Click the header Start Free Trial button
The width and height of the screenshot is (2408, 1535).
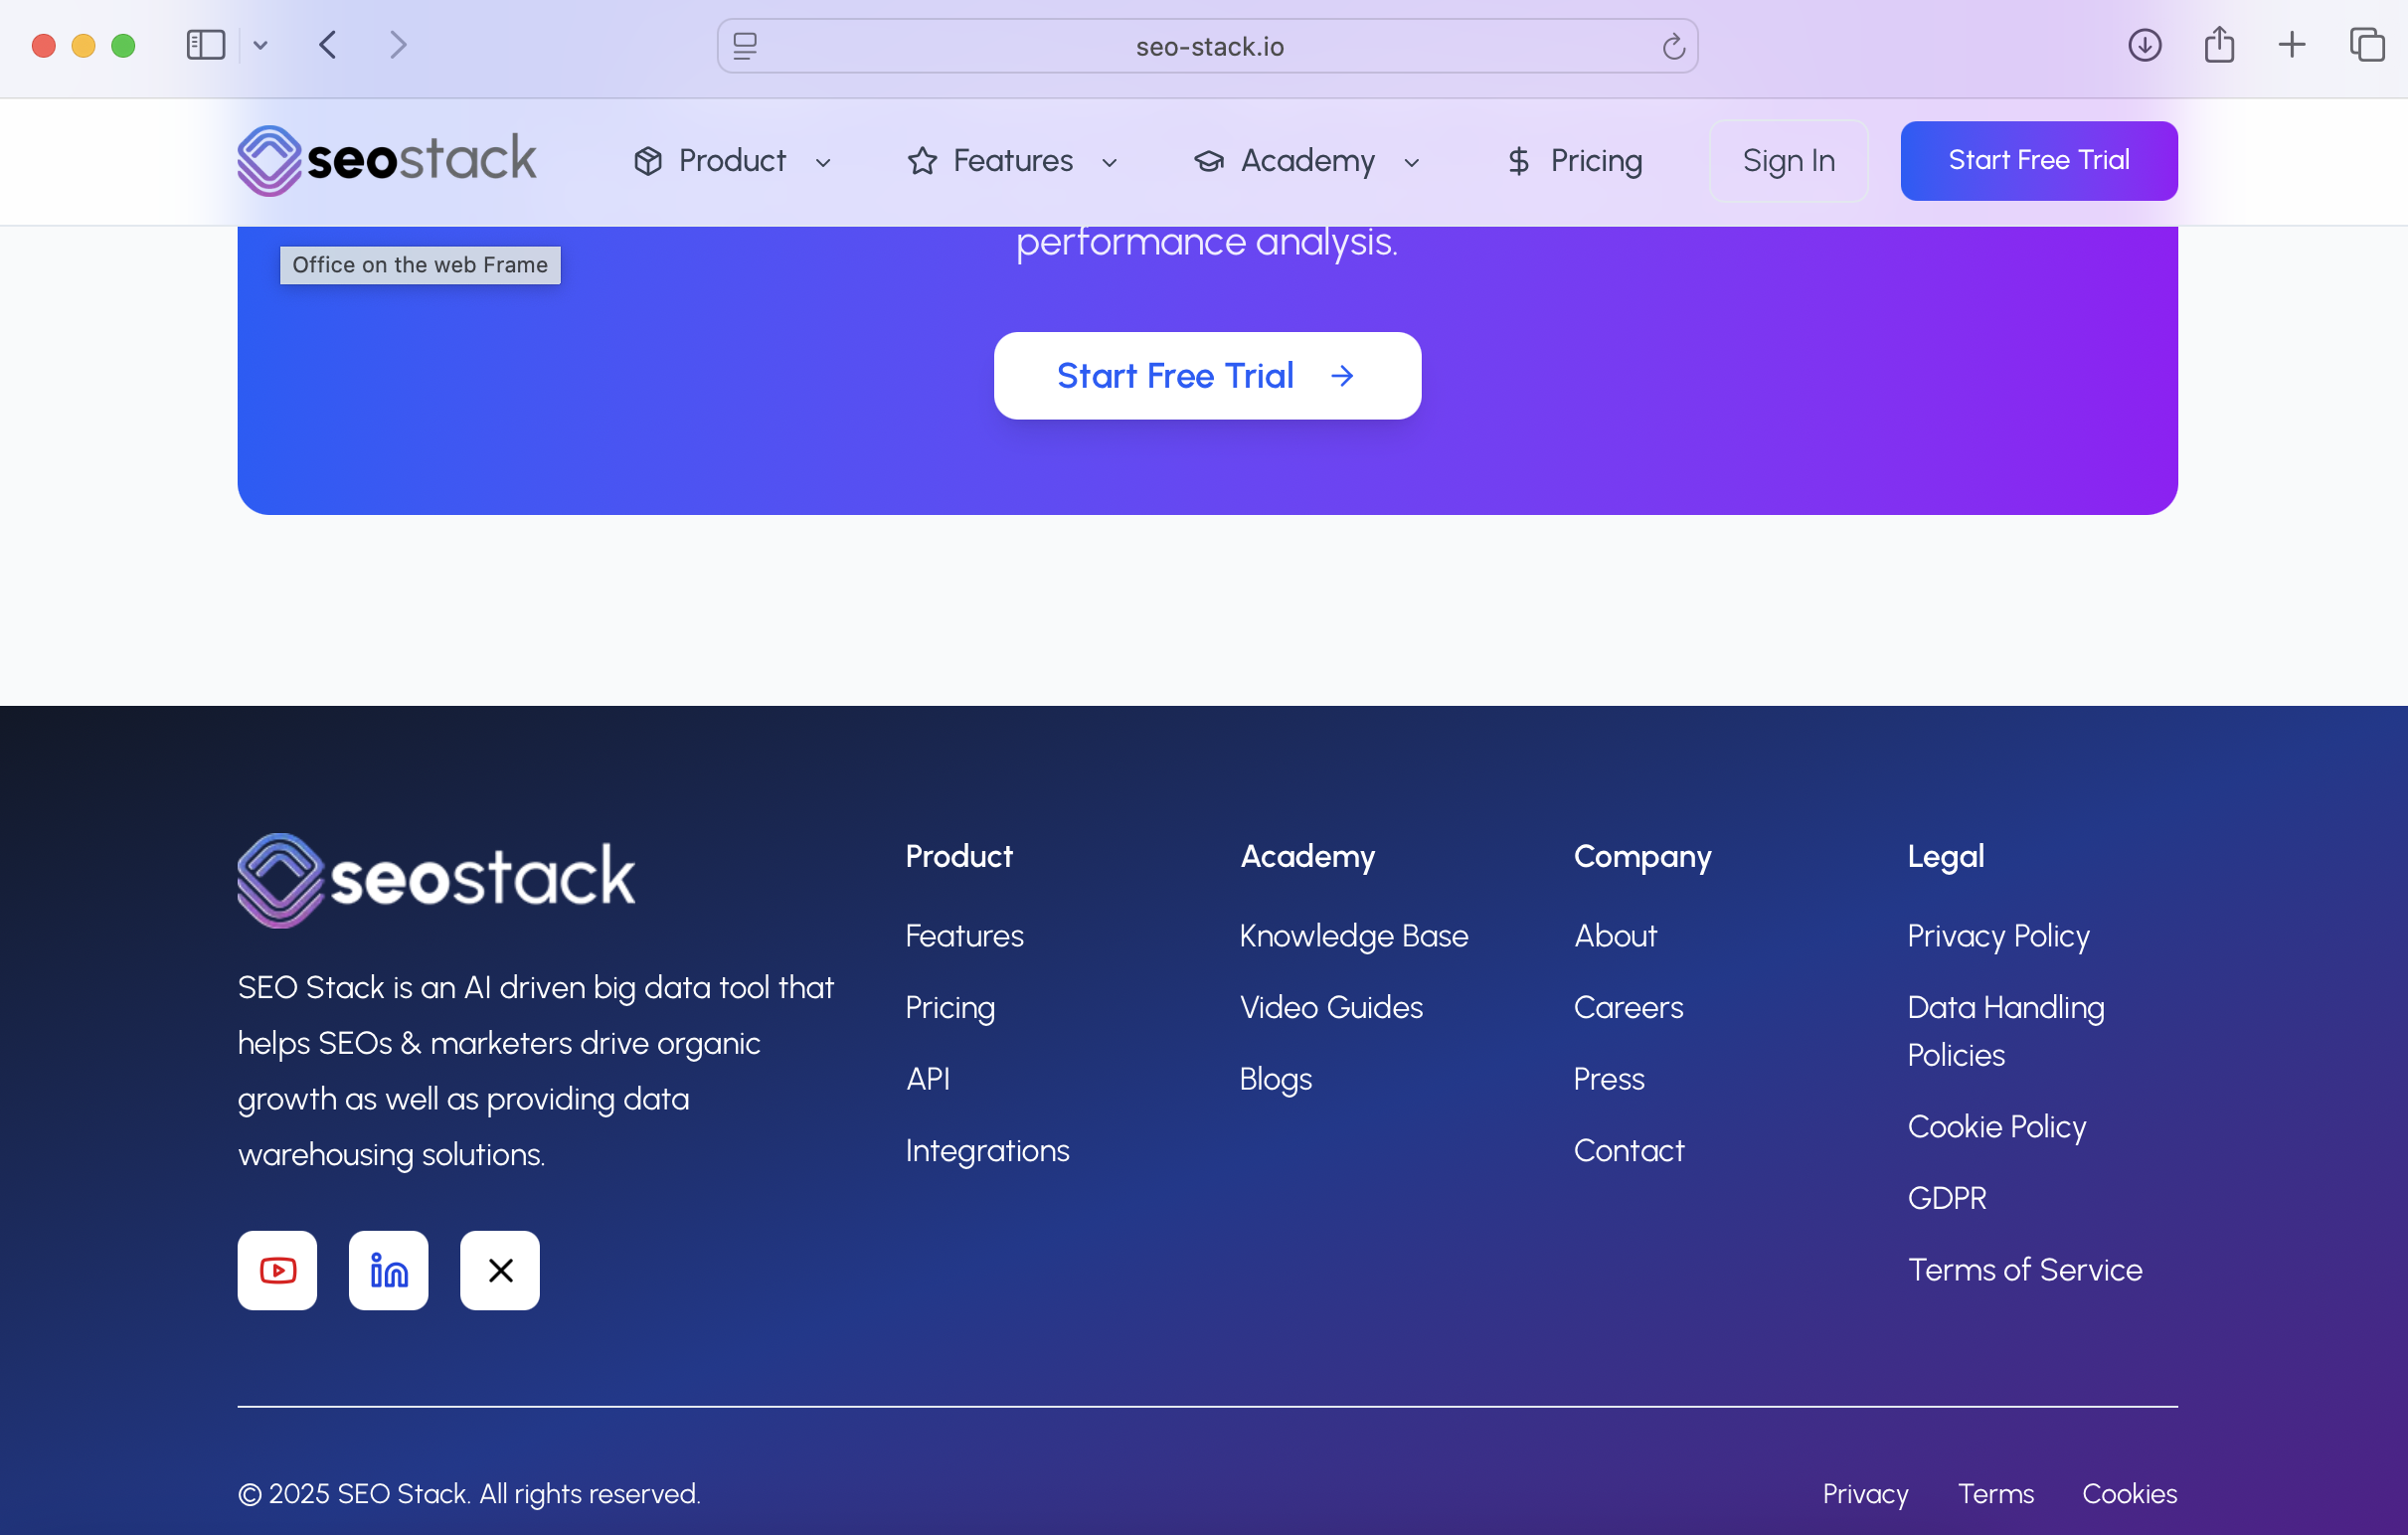coord(2038,161)
